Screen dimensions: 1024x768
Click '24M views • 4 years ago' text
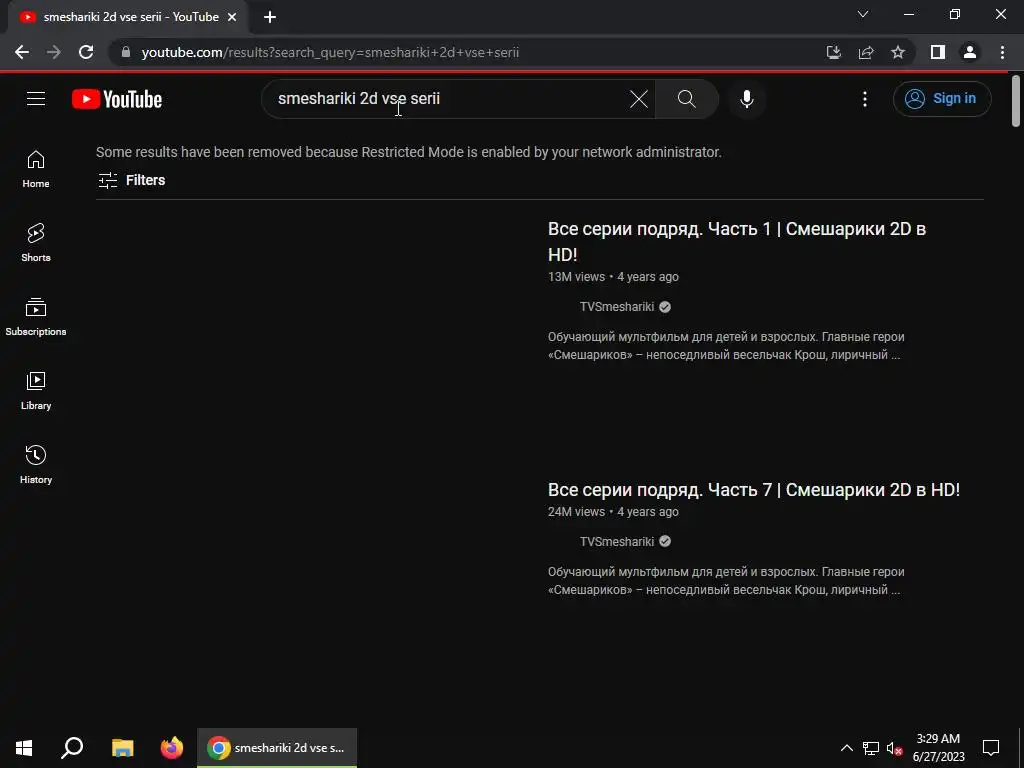[613, 512]
